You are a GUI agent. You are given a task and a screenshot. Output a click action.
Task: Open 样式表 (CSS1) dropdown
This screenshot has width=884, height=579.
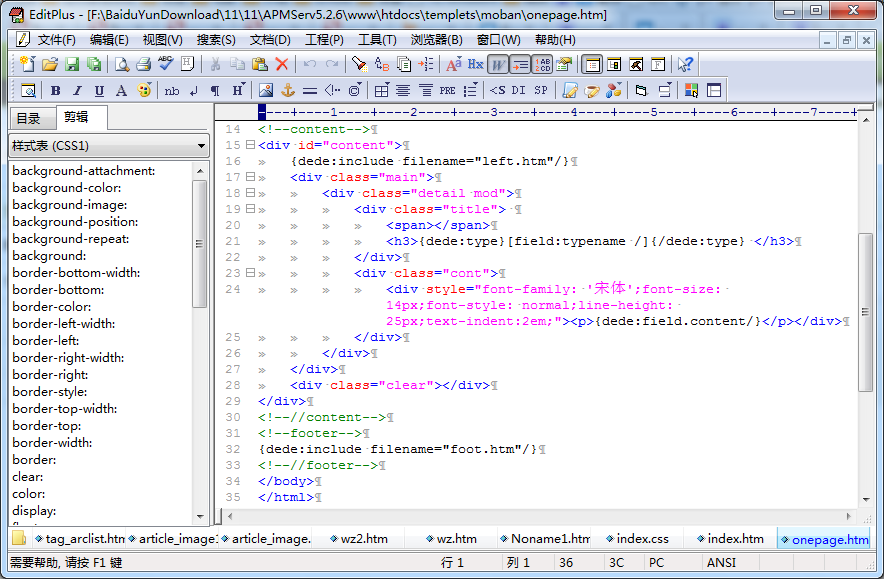pyautogui.click(x=108, y=145)
